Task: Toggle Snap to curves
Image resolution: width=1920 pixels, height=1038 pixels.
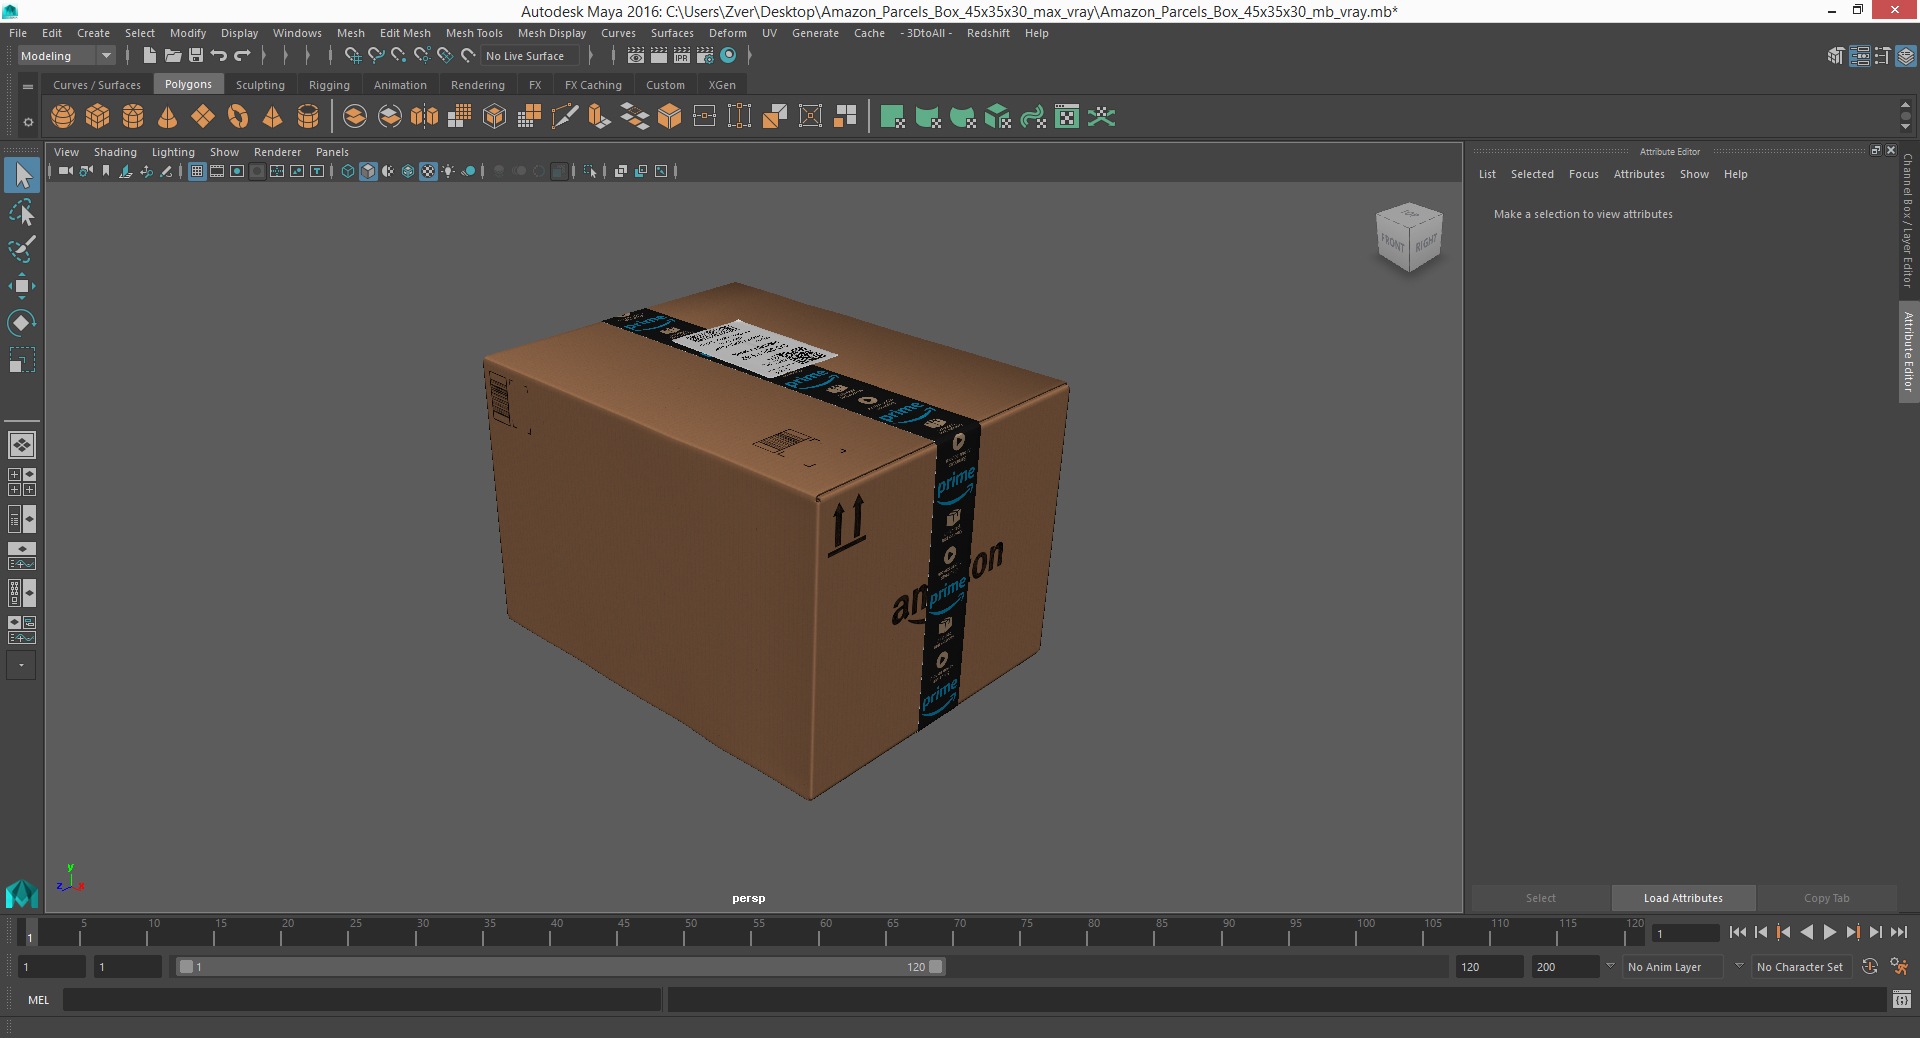Action: click(x=376, y=56)
